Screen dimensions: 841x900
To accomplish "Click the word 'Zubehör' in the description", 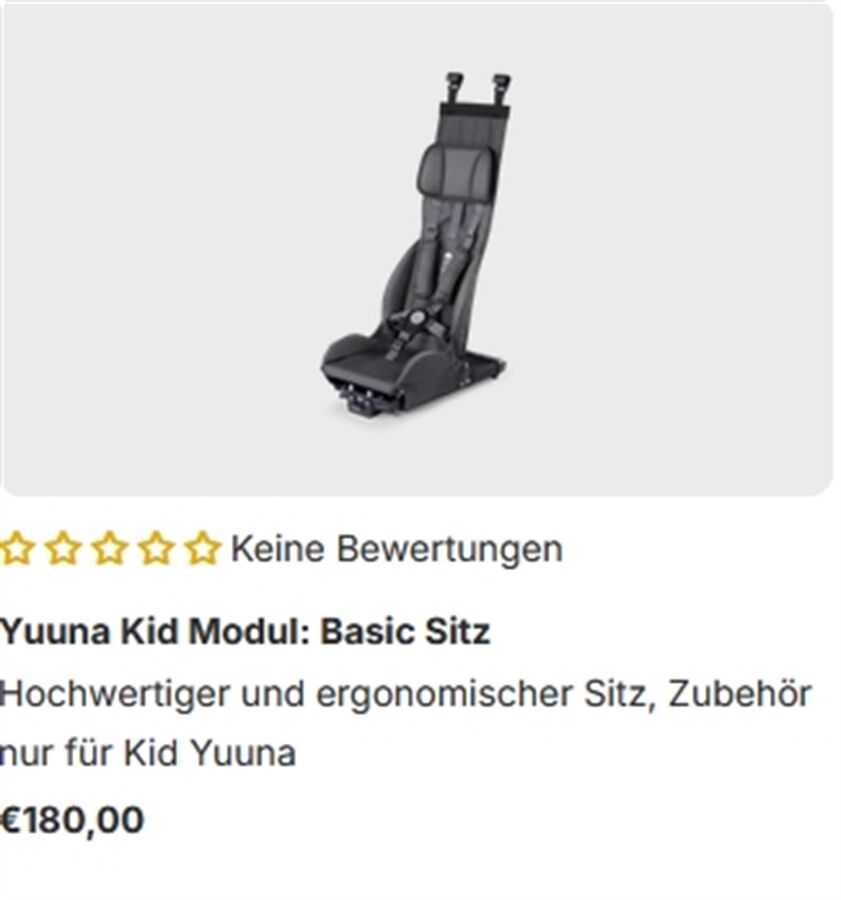I will click(740, 694).
